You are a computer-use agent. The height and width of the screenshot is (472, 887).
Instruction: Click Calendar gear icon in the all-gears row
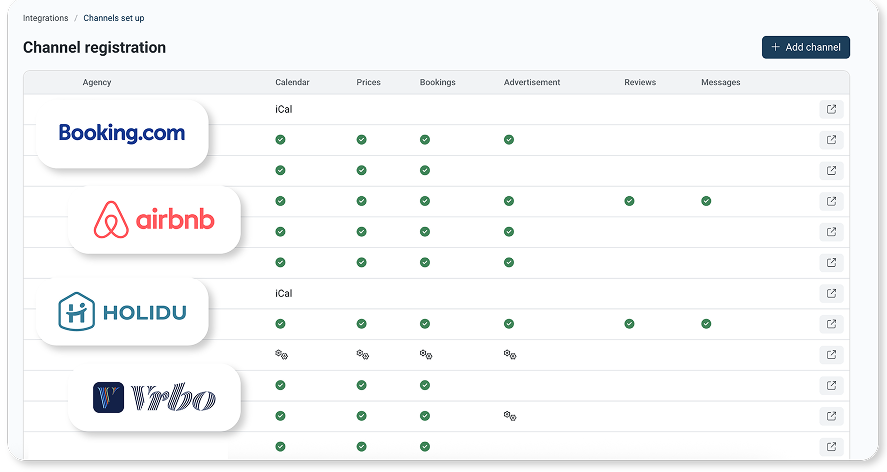tap(281, 355)
